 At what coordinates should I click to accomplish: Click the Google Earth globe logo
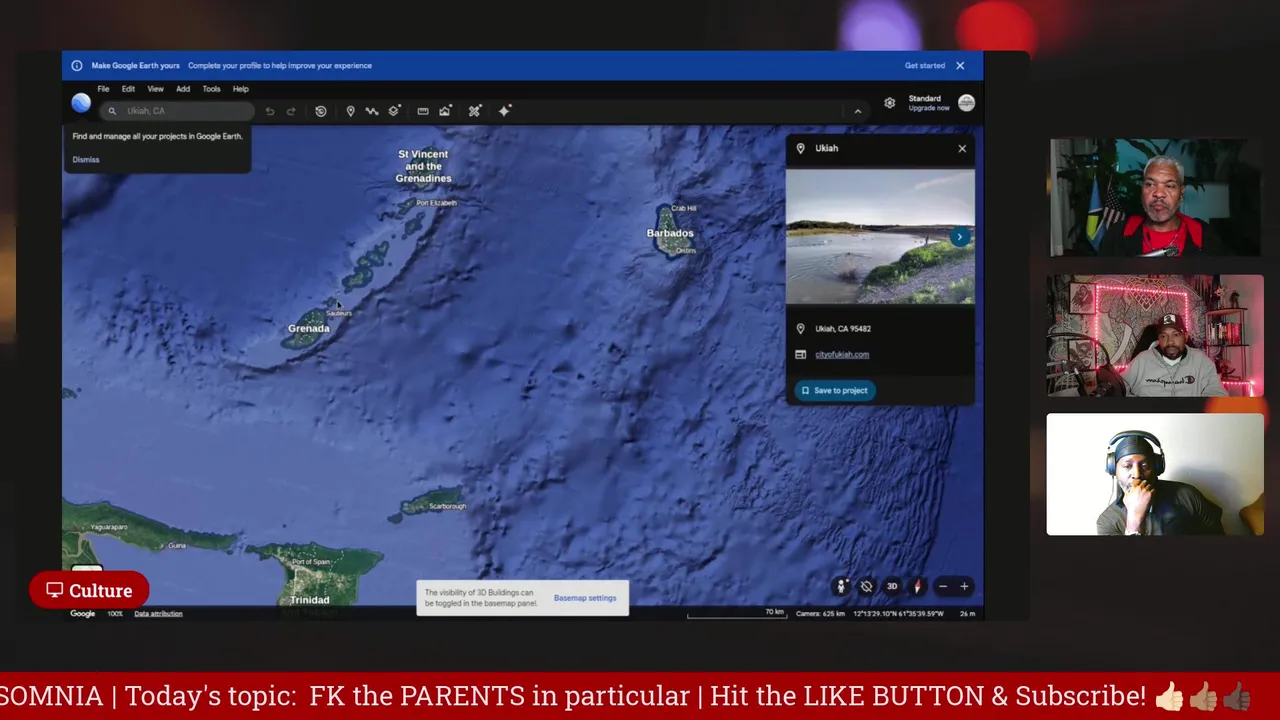[x=81, y=103]
